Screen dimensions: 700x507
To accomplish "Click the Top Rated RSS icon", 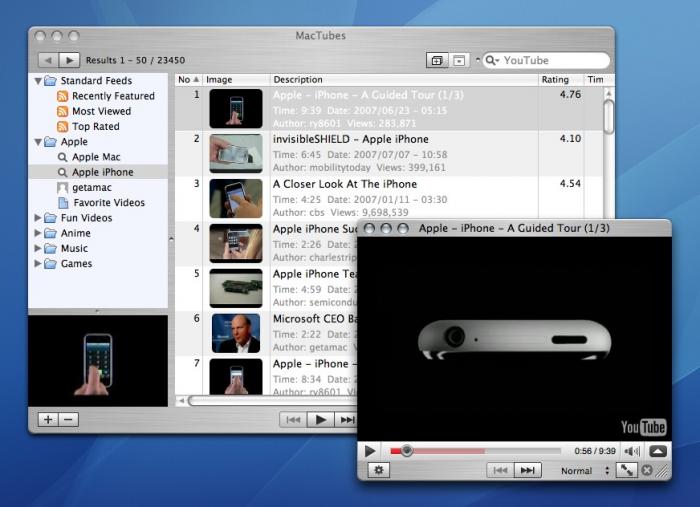I will [x=62, y=126].
